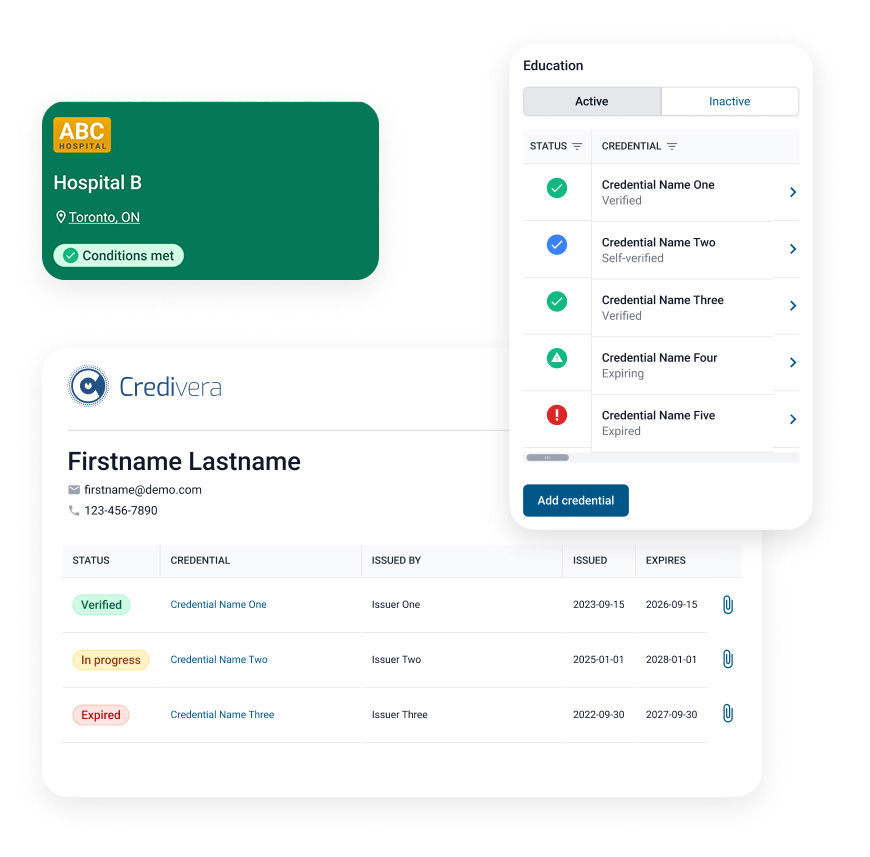
Task: Click the paperclip attachment for Credential Name One
Action: [727, 604]
